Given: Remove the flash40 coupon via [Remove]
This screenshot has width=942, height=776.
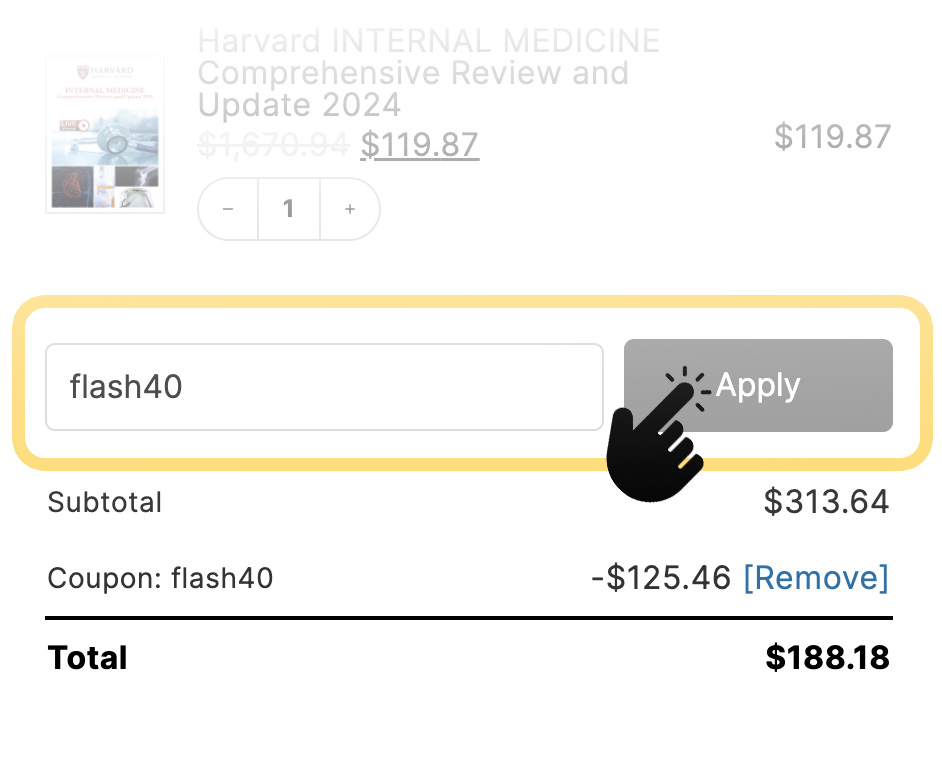Looking at the screenshot, I should click(815, 578).
